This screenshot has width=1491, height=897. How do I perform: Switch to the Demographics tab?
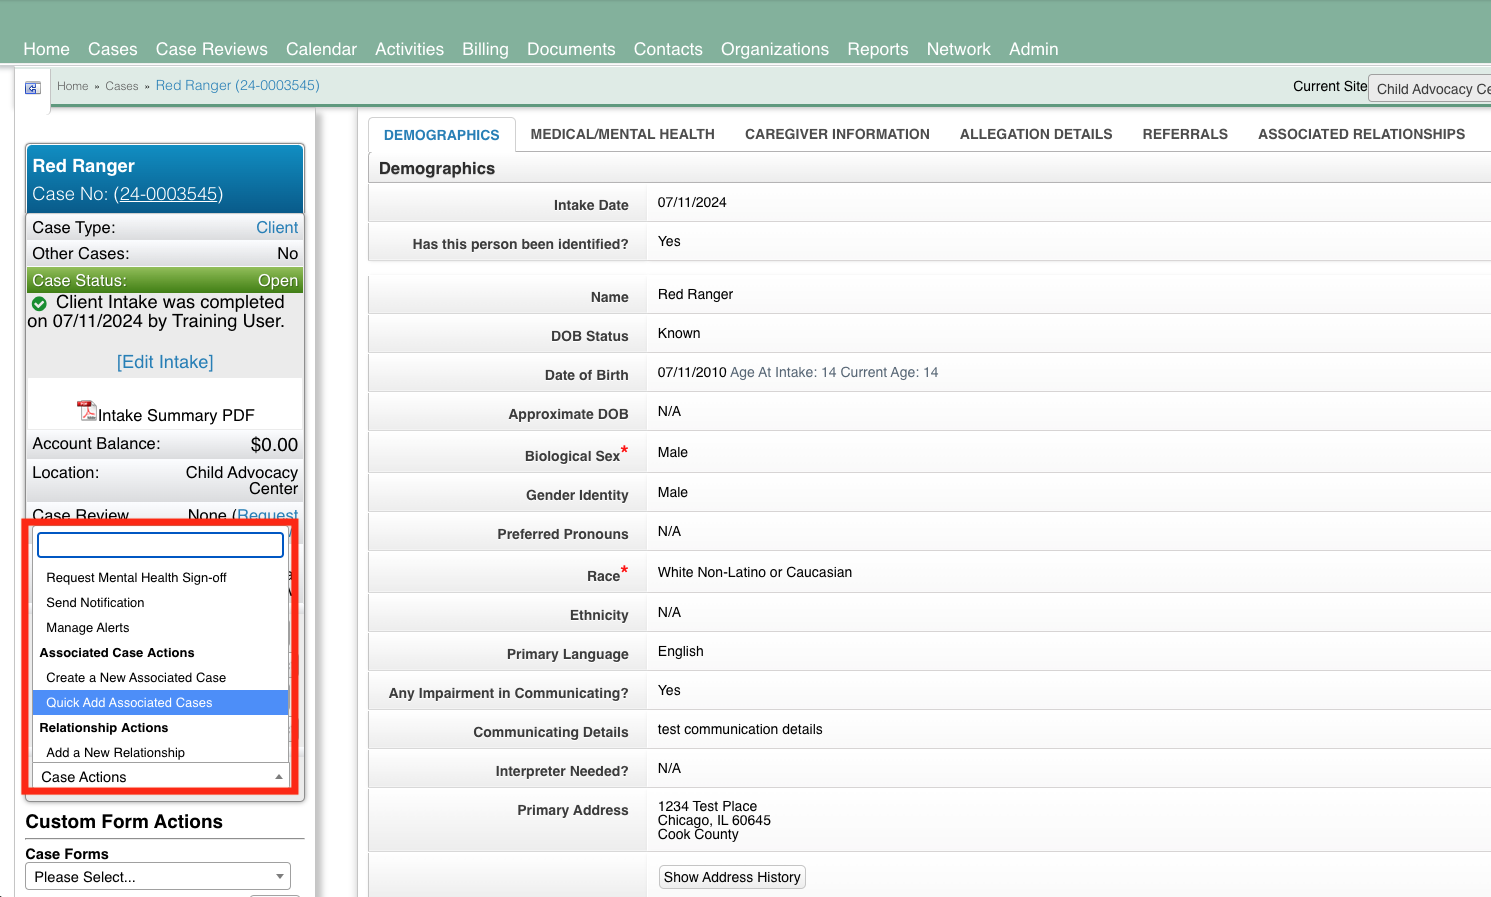point(442,135)
